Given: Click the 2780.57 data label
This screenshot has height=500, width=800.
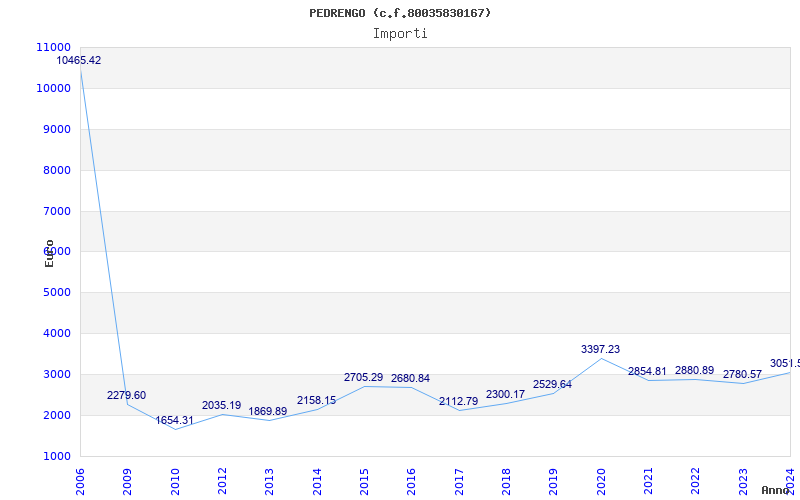Looking at the screenshot, I should 742,374.
